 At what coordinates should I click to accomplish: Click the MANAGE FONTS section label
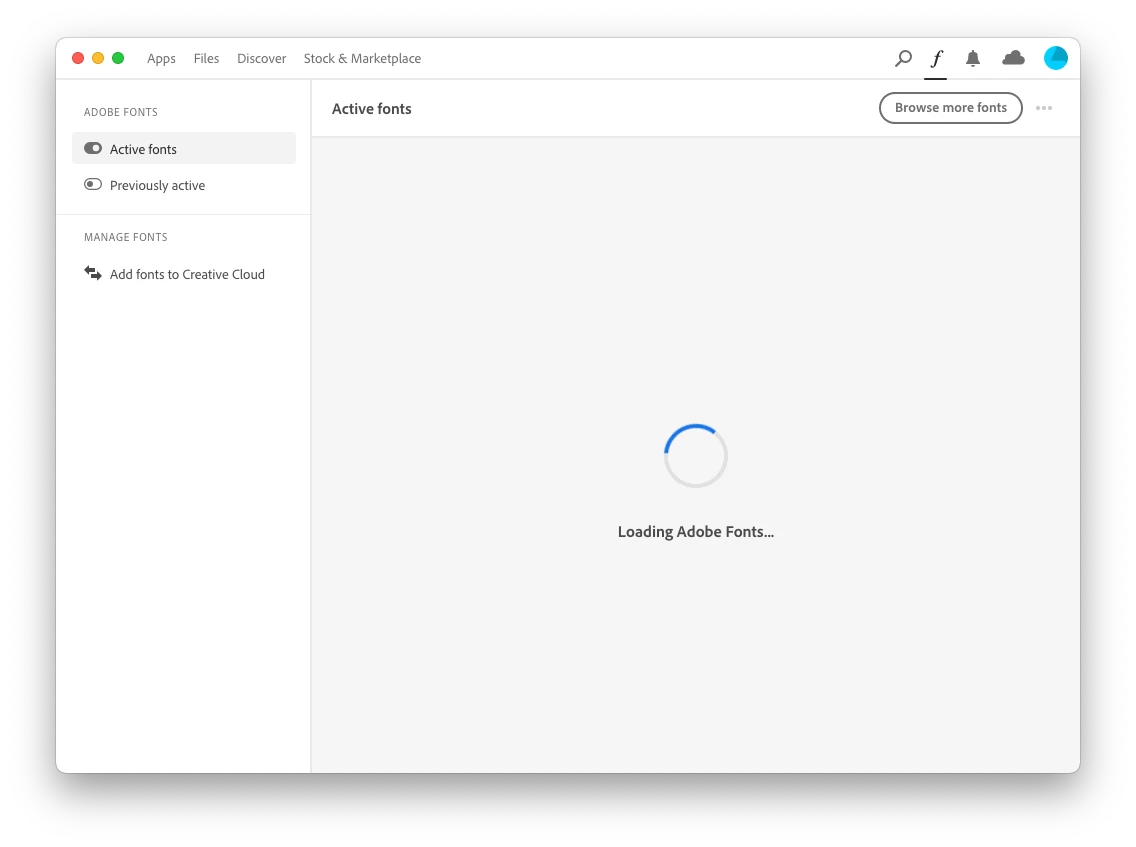pyautogui.click(x=125, y=238)
